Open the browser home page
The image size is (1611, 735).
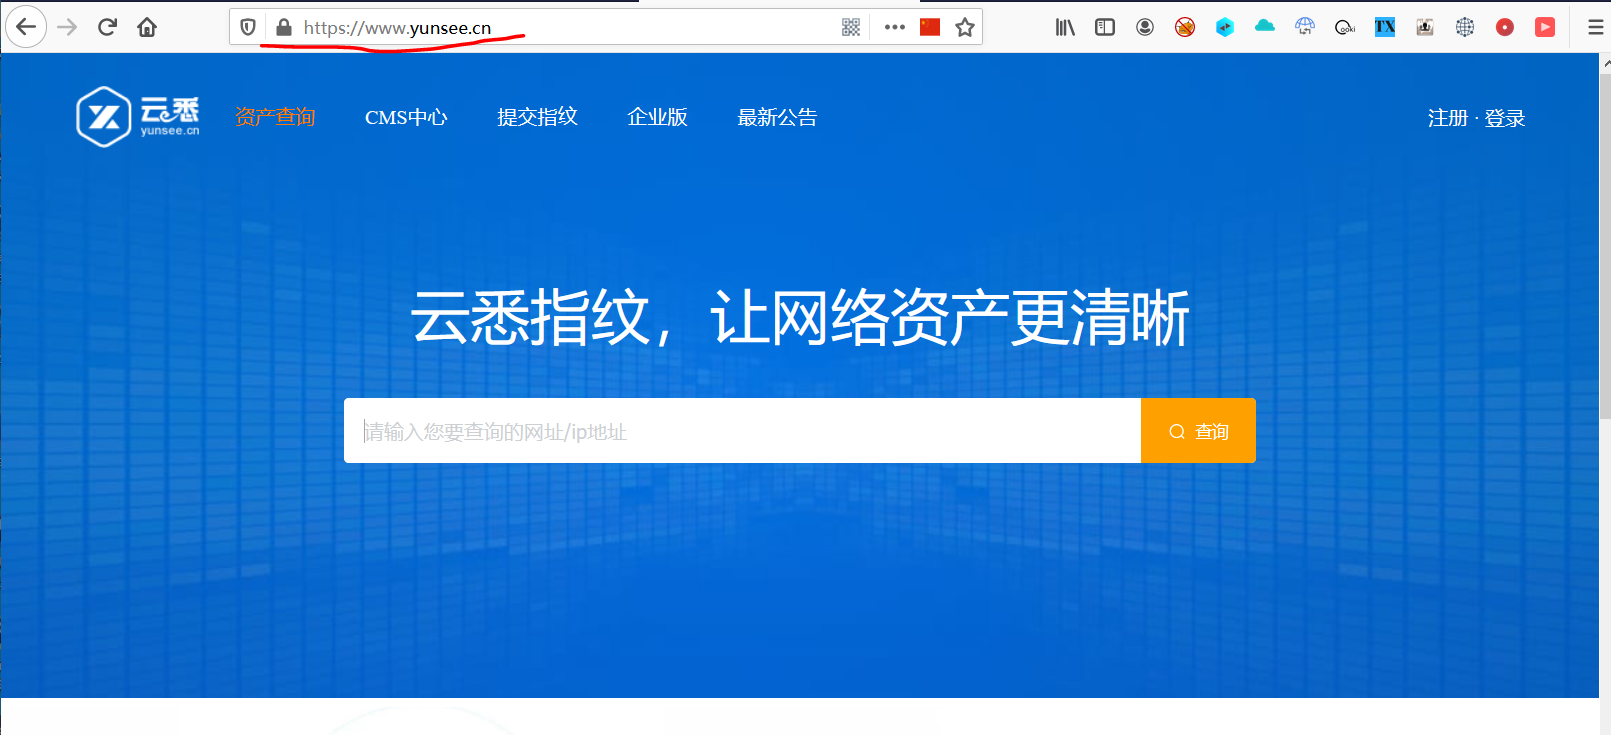[x=147, y=27]
